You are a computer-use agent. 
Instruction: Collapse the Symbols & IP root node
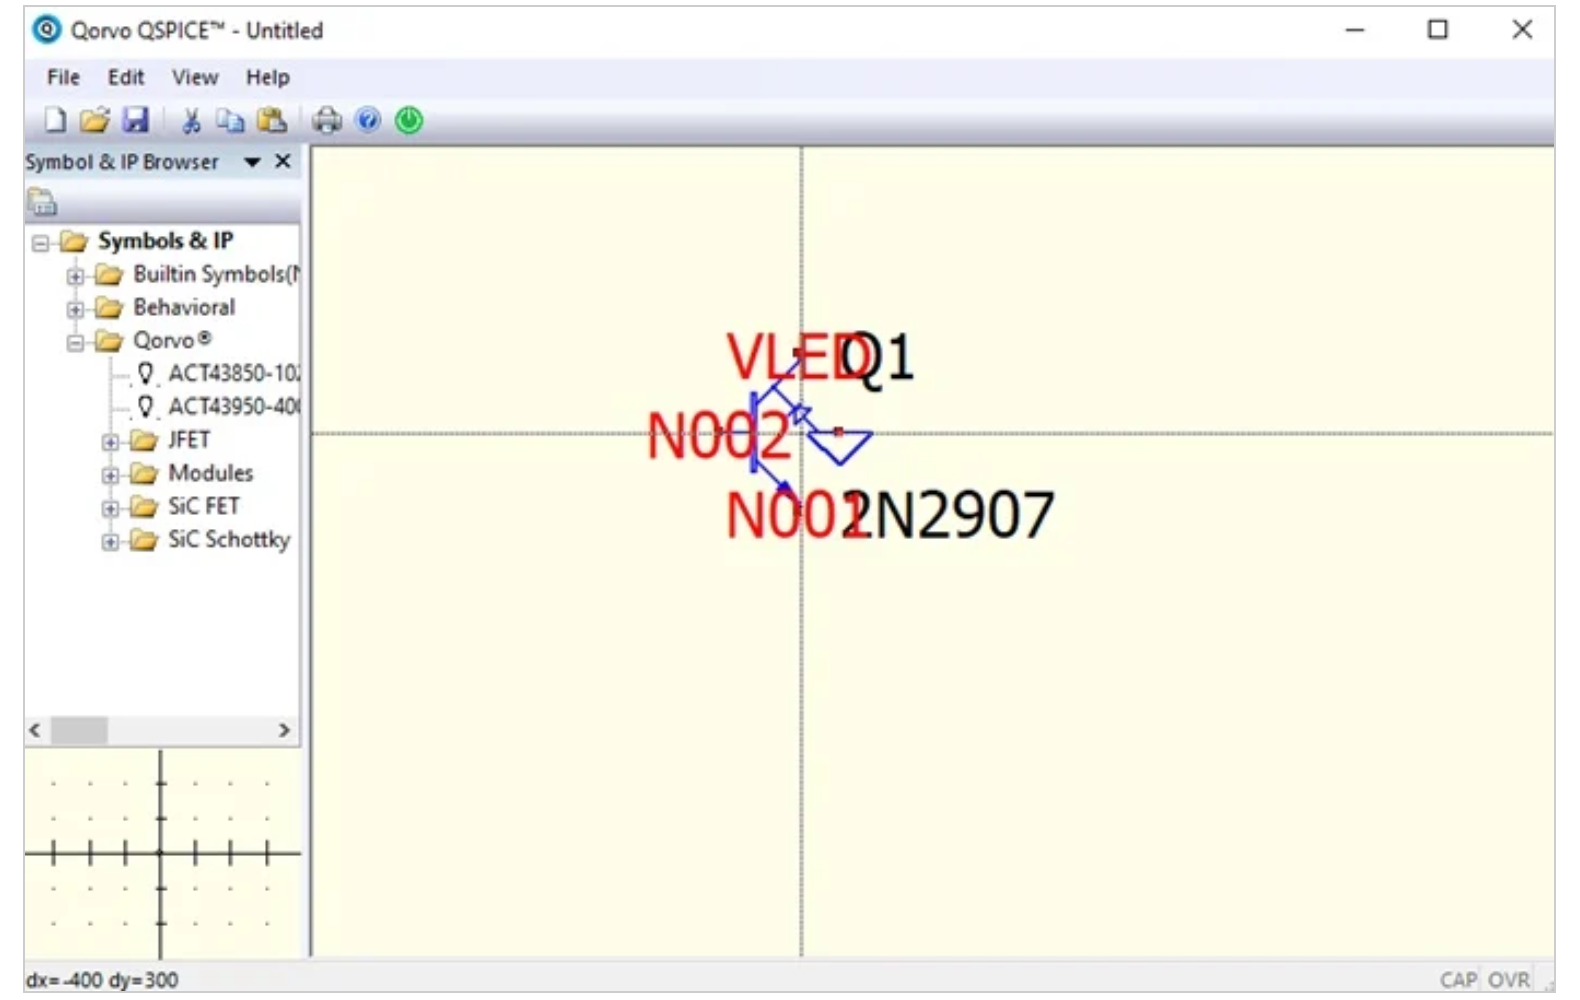(x=40, y=242)
